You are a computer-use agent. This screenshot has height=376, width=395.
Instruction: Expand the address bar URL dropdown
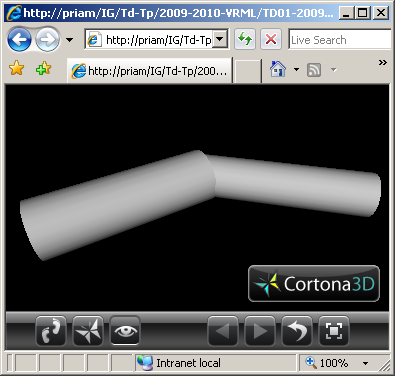220,40
